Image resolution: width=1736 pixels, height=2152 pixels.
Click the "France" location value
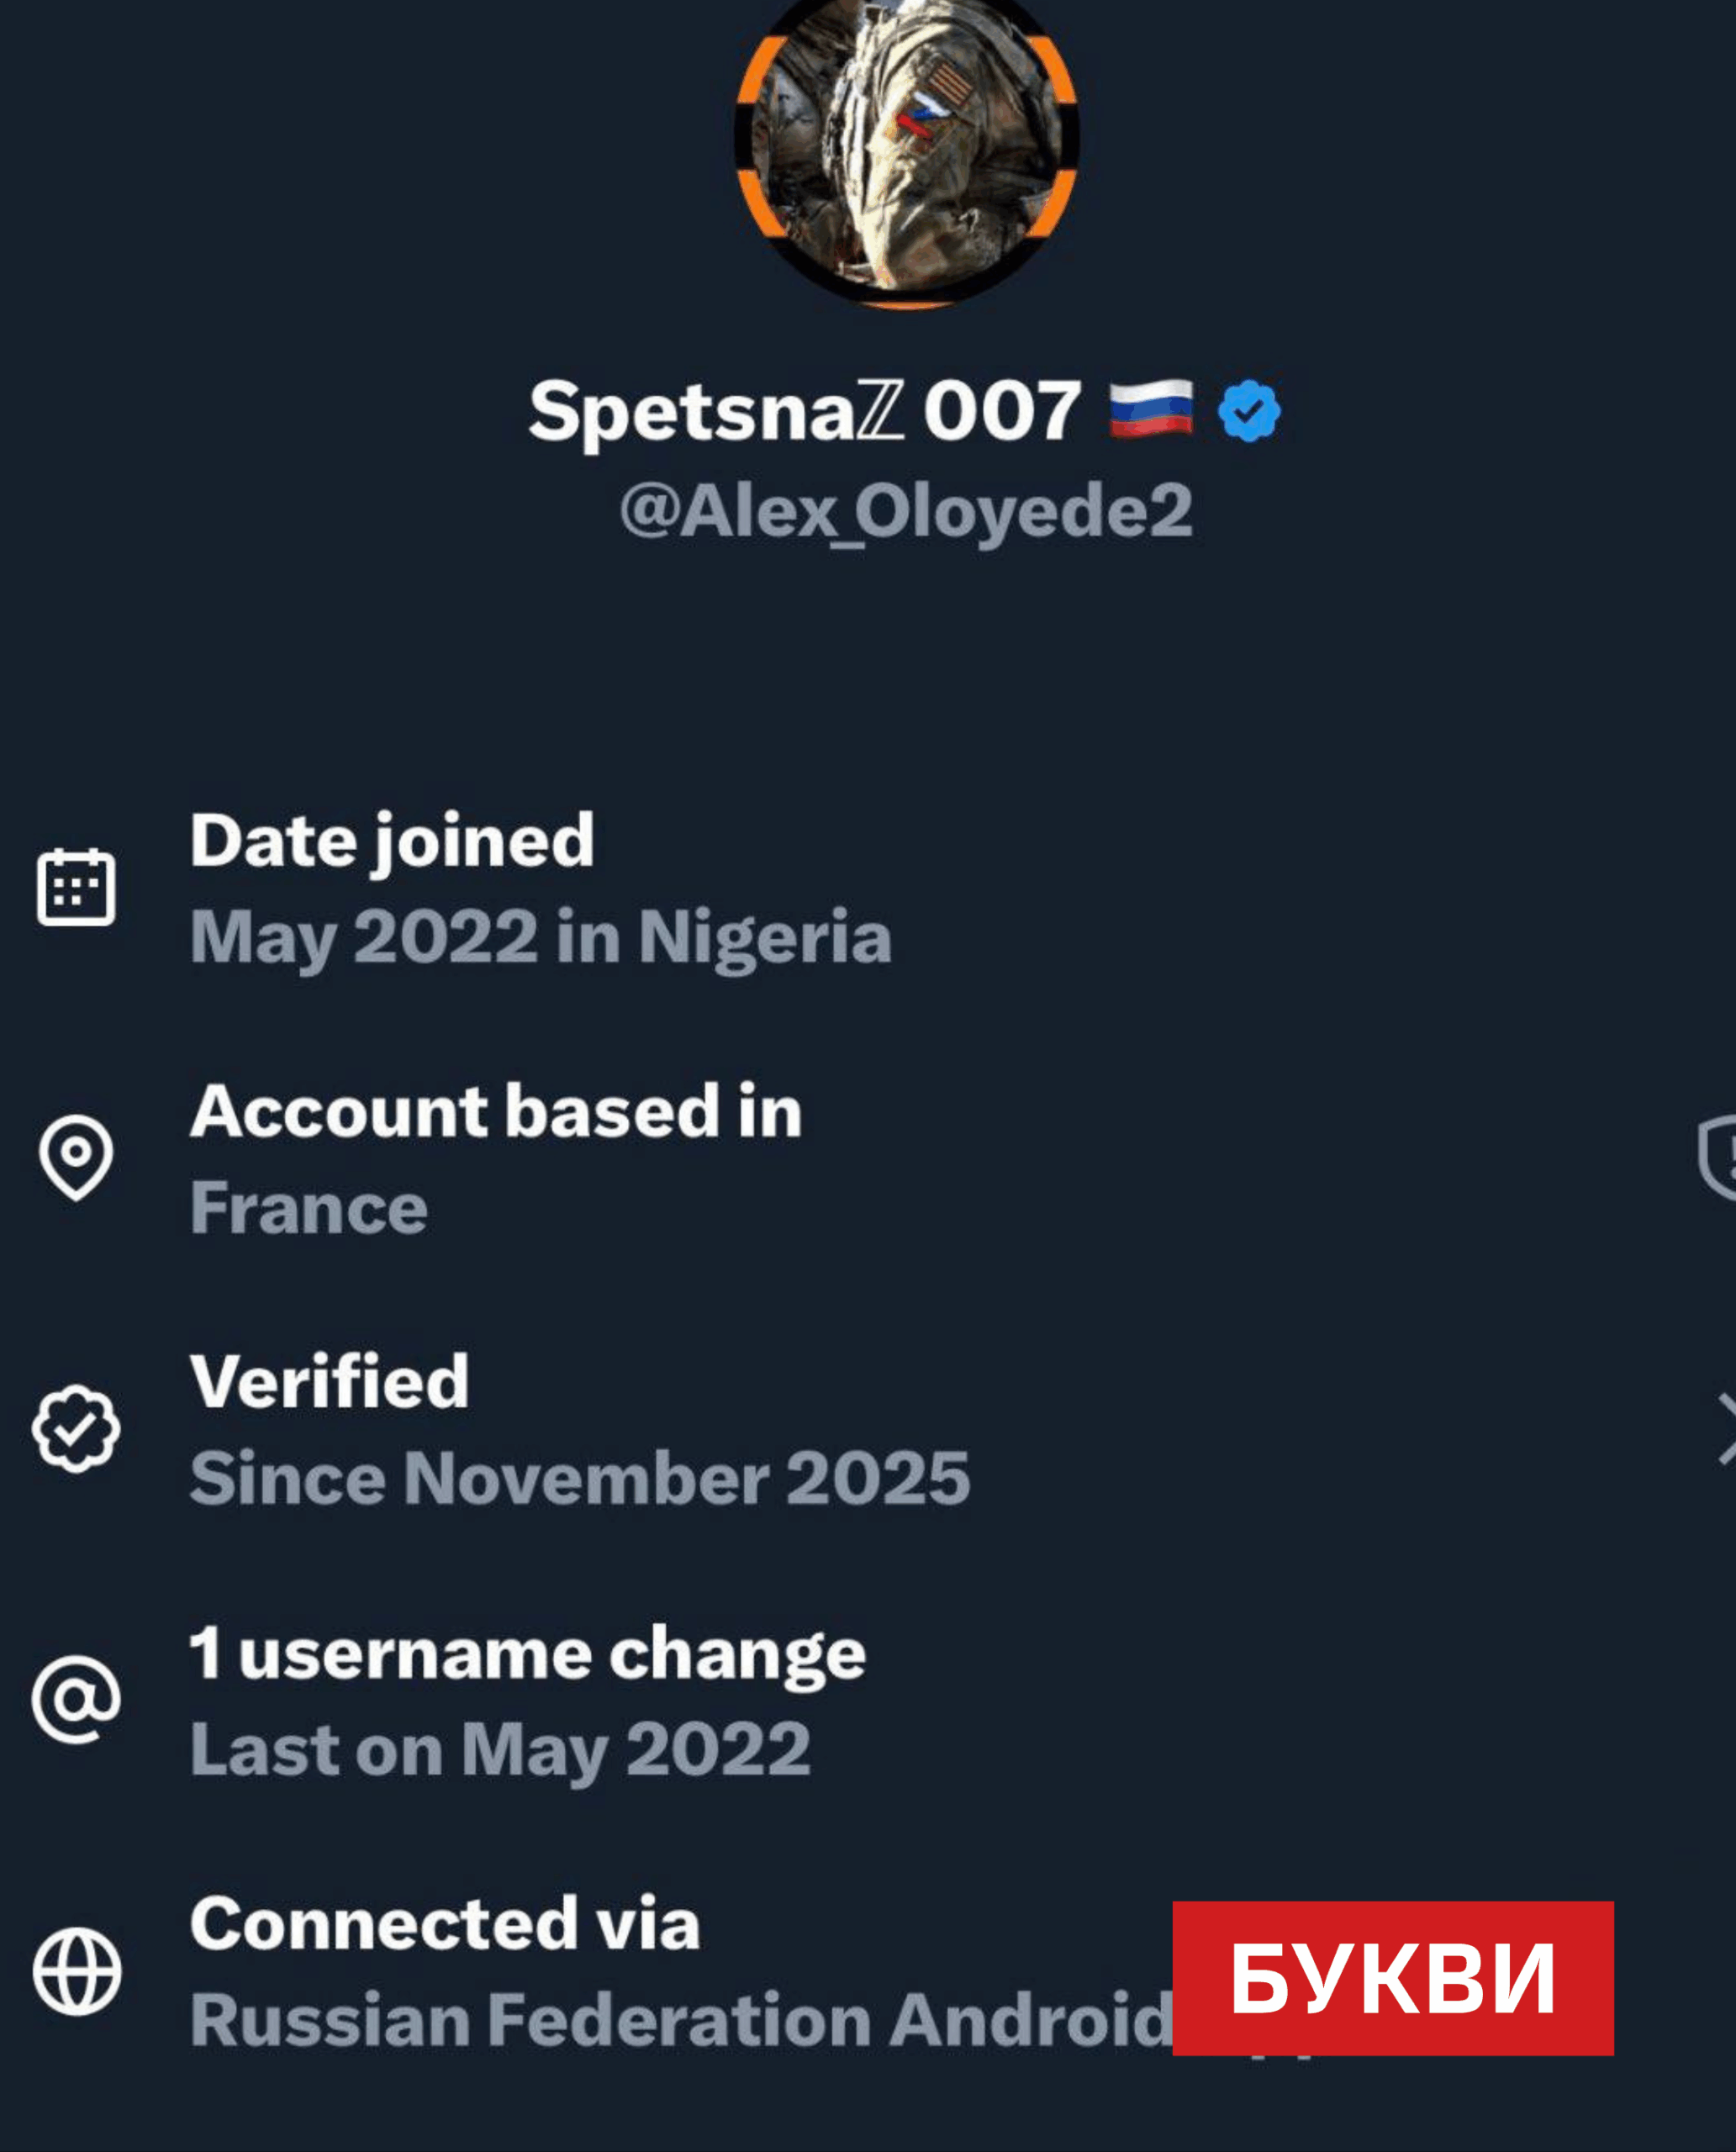coord(309,1208)
